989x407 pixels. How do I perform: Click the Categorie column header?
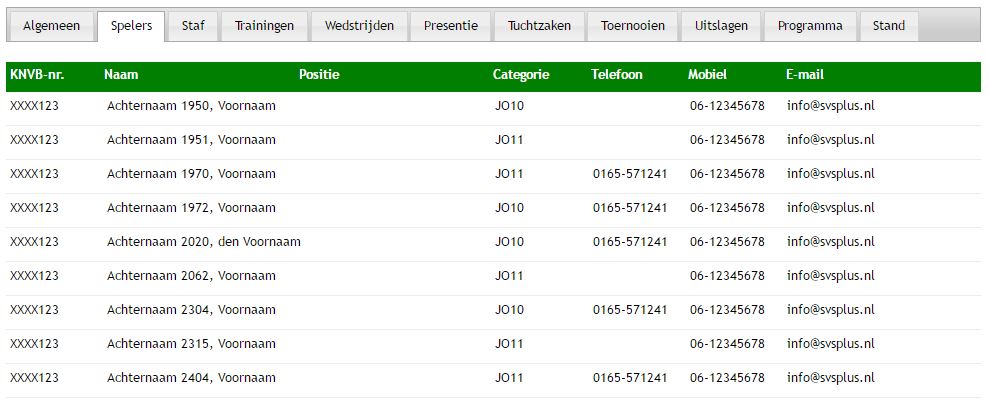point(520,75)
